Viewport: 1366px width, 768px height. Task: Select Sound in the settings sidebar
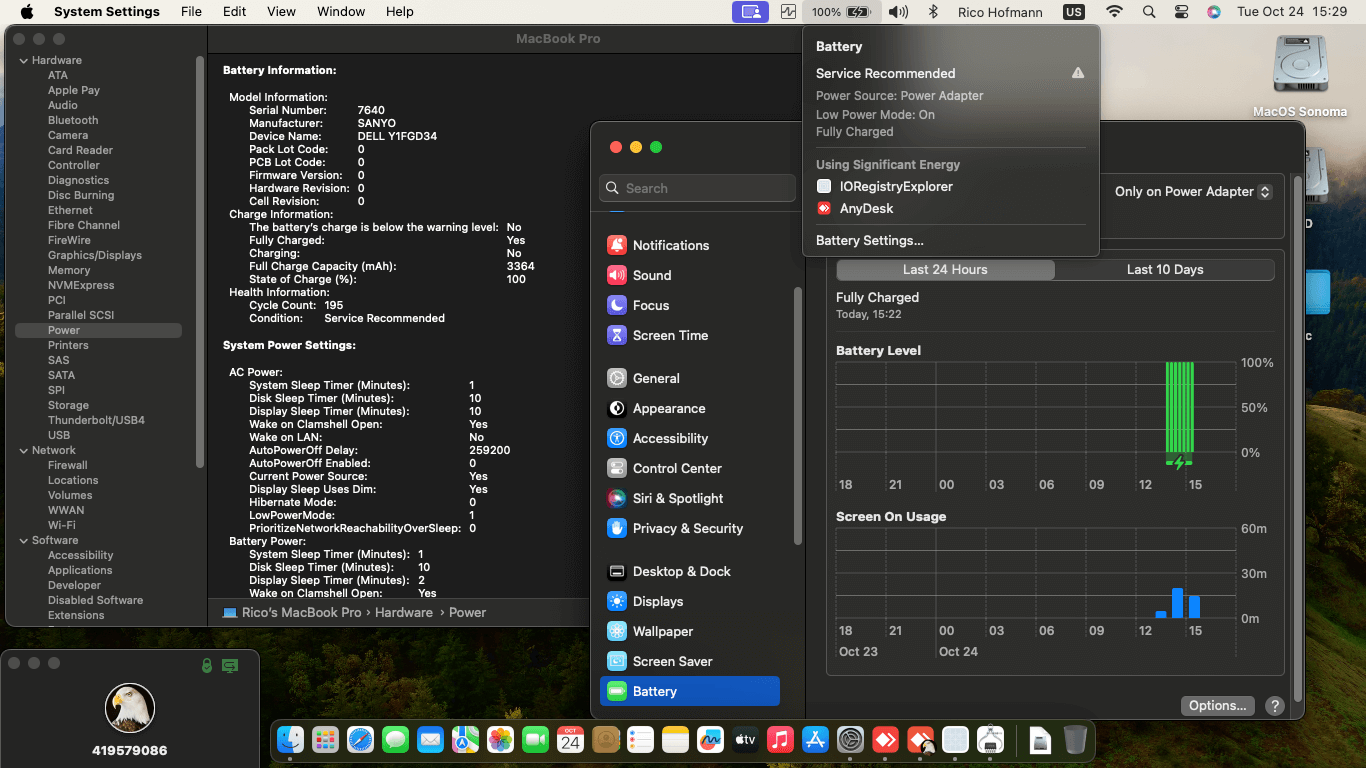coord(651,275)
